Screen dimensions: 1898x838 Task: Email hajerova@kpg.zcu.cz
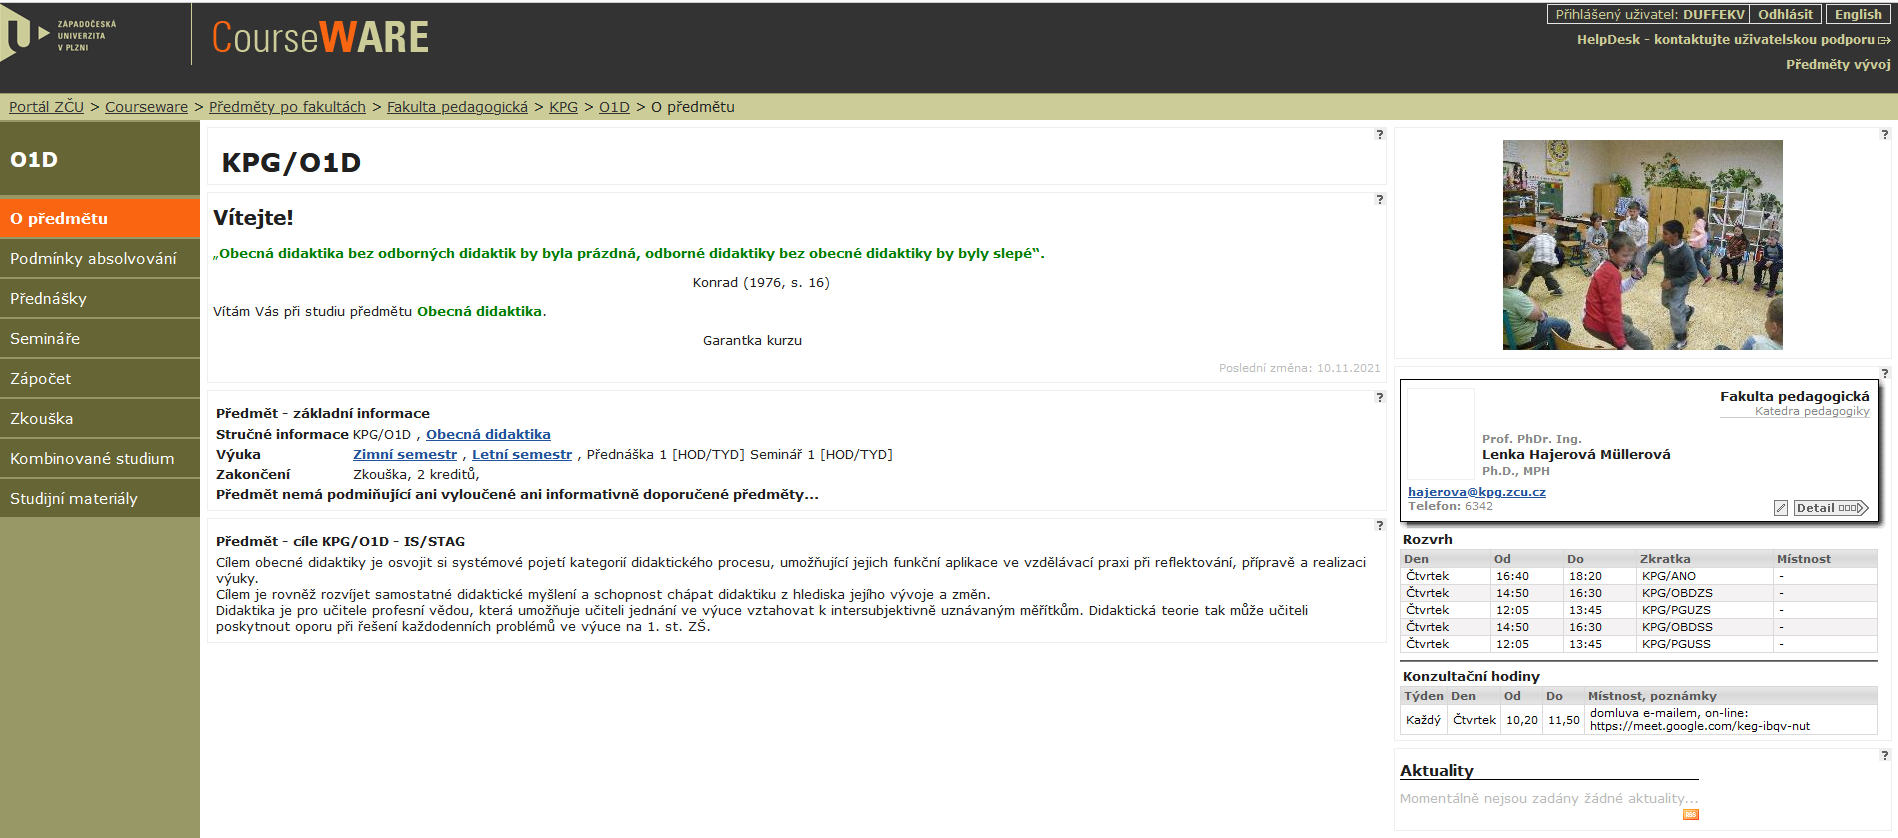(1477, 492)
